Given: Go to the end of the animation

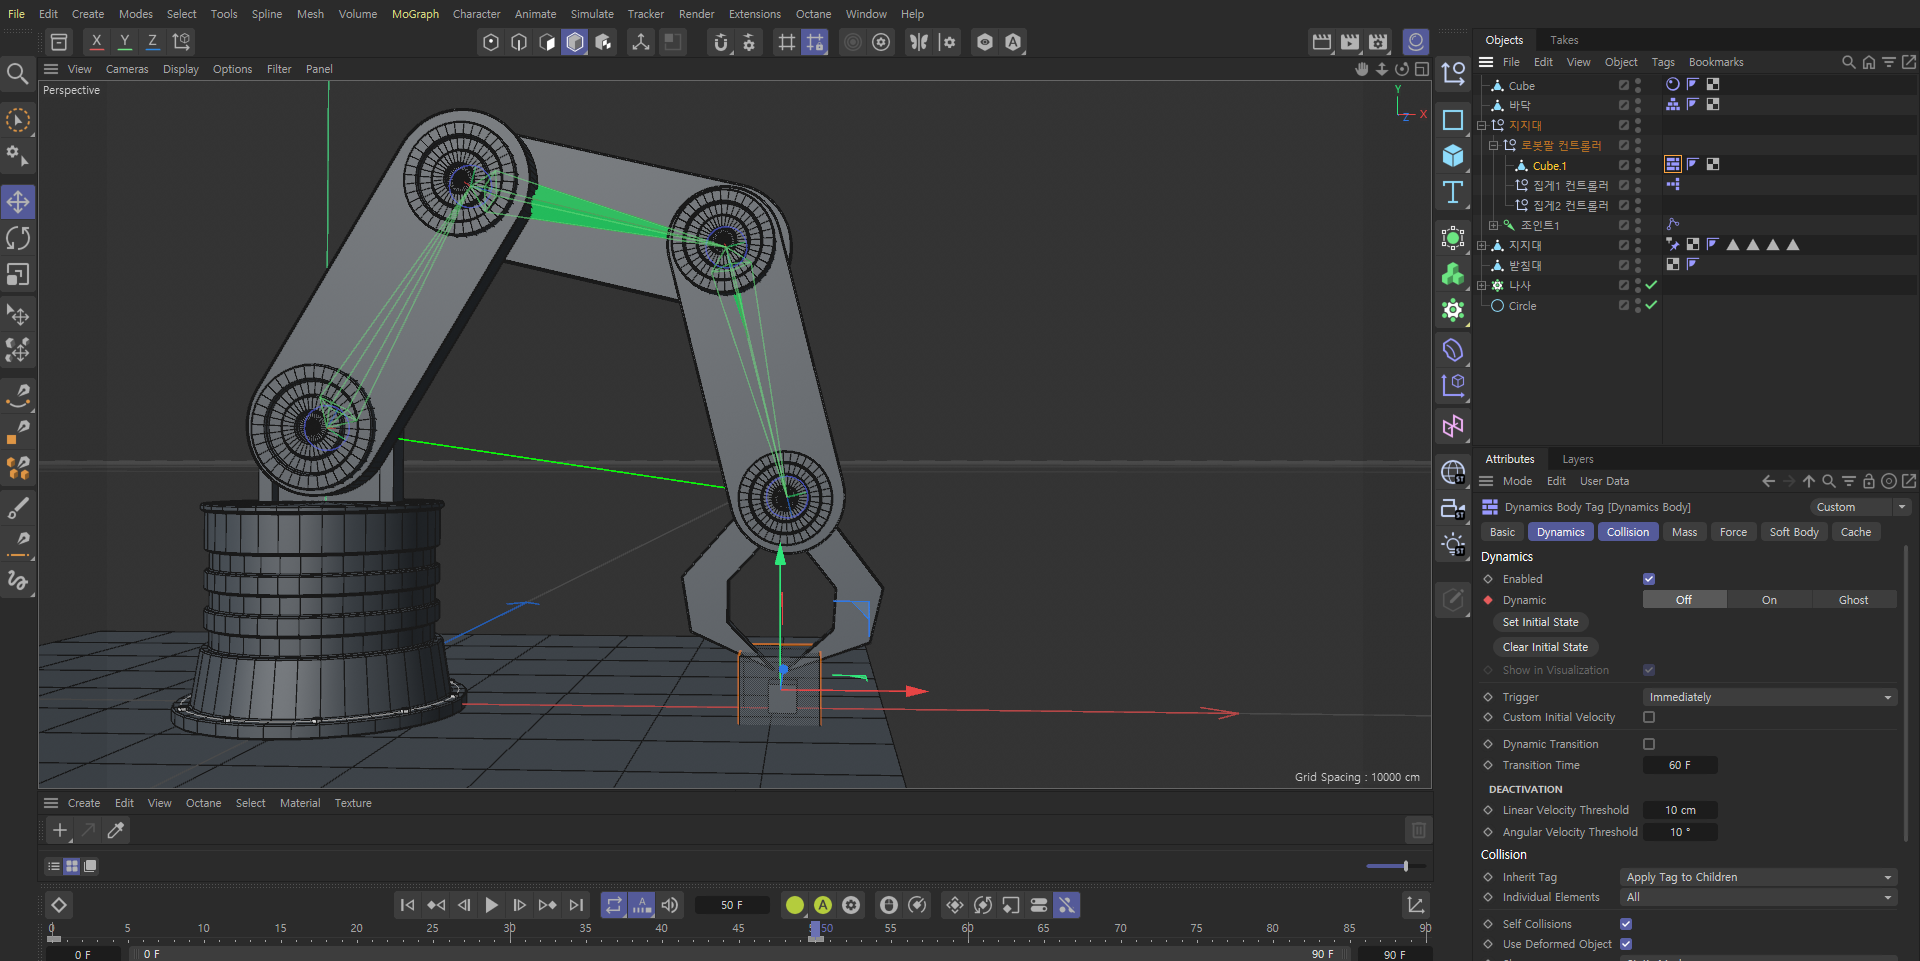Looking at the screenshot, I should tap(576, 905).
